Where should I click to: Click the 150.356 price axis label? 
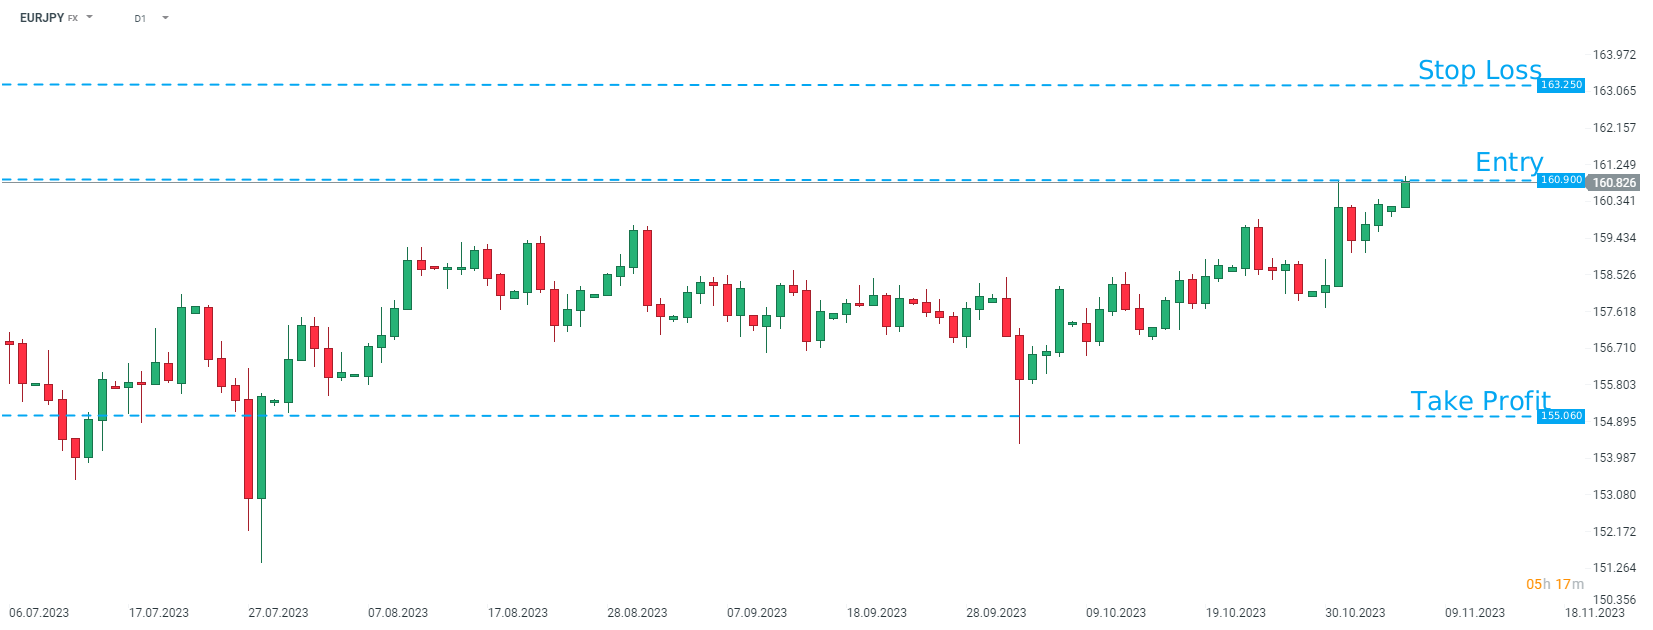click(1614, 600)
